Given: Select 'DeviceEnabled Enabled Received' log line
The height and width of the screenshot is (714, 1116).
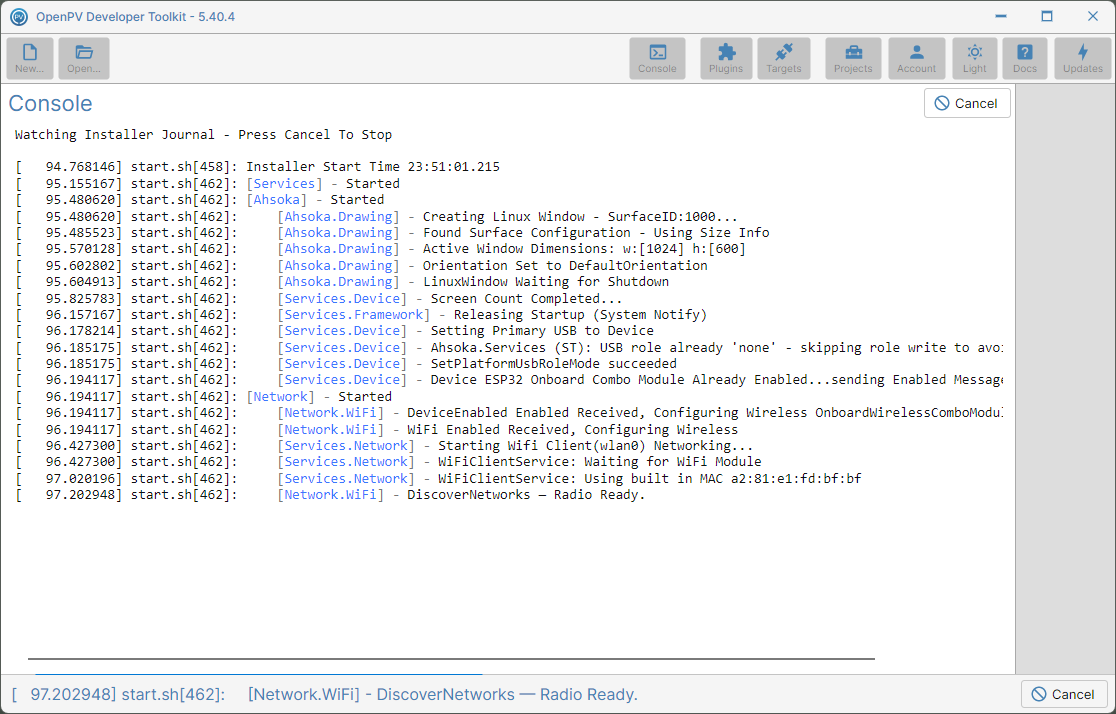Looking at the screenshot, I should coord(509,412).
